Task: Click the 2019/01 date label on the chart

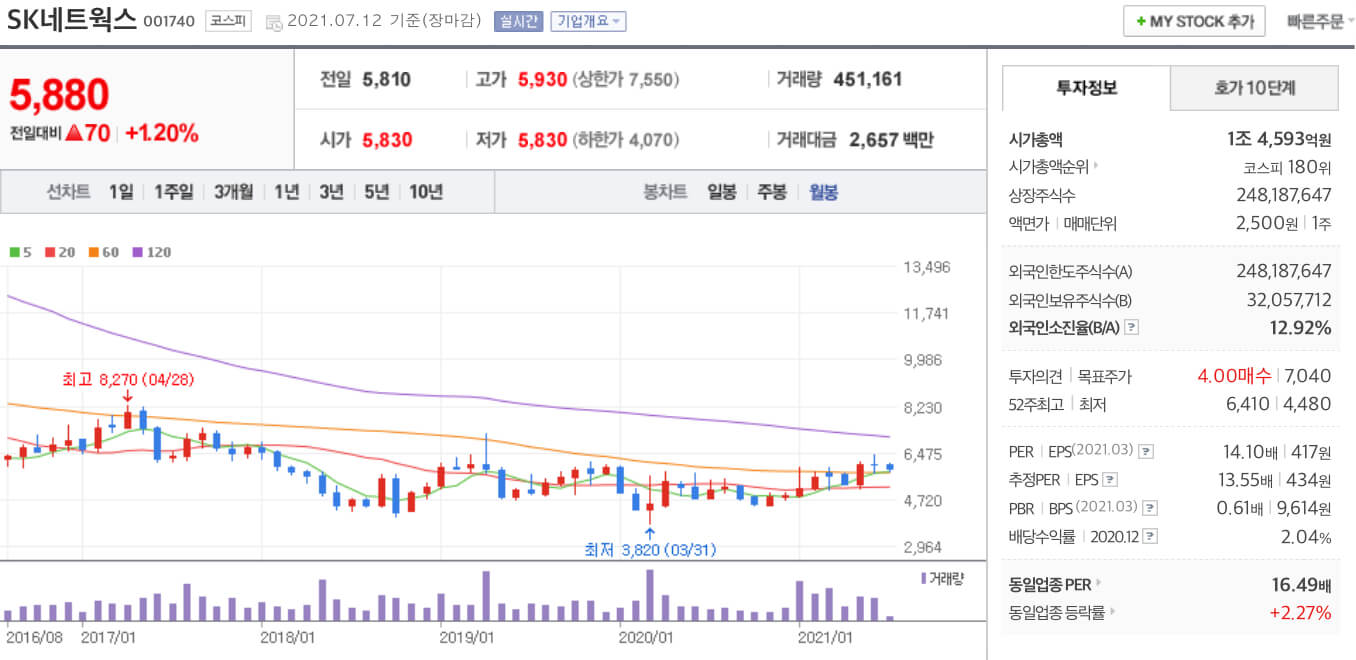Action: click(x=468, y=635)
